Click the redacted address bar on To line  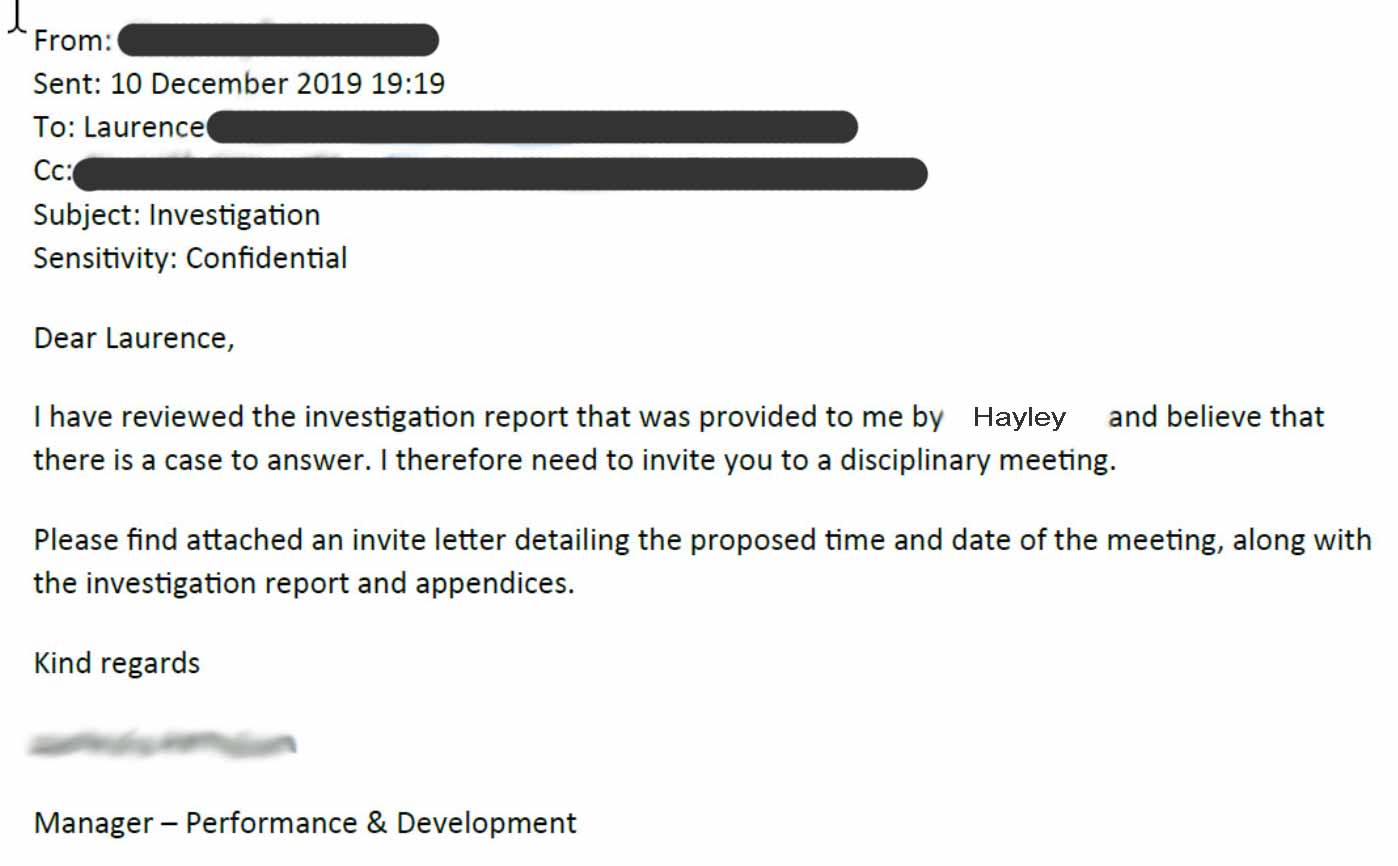(532, 127)
